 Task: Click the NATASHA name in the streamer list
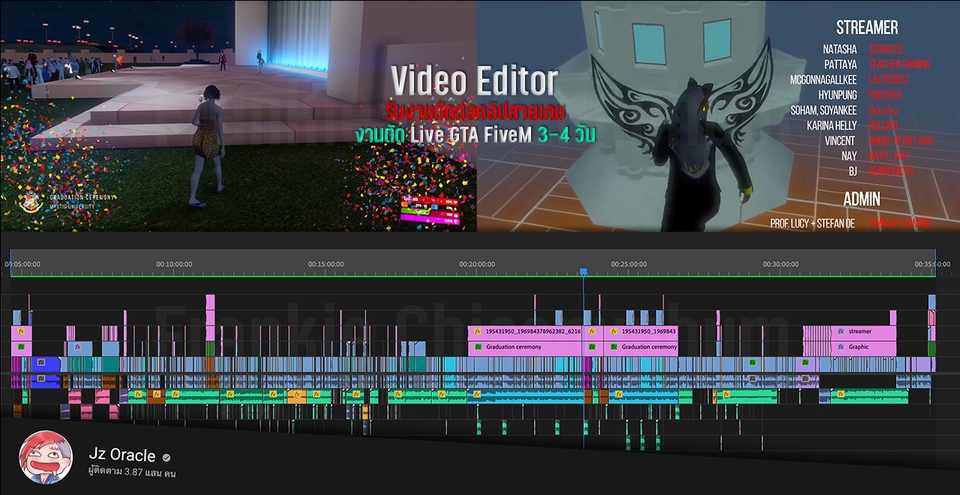tap(841, 49)
